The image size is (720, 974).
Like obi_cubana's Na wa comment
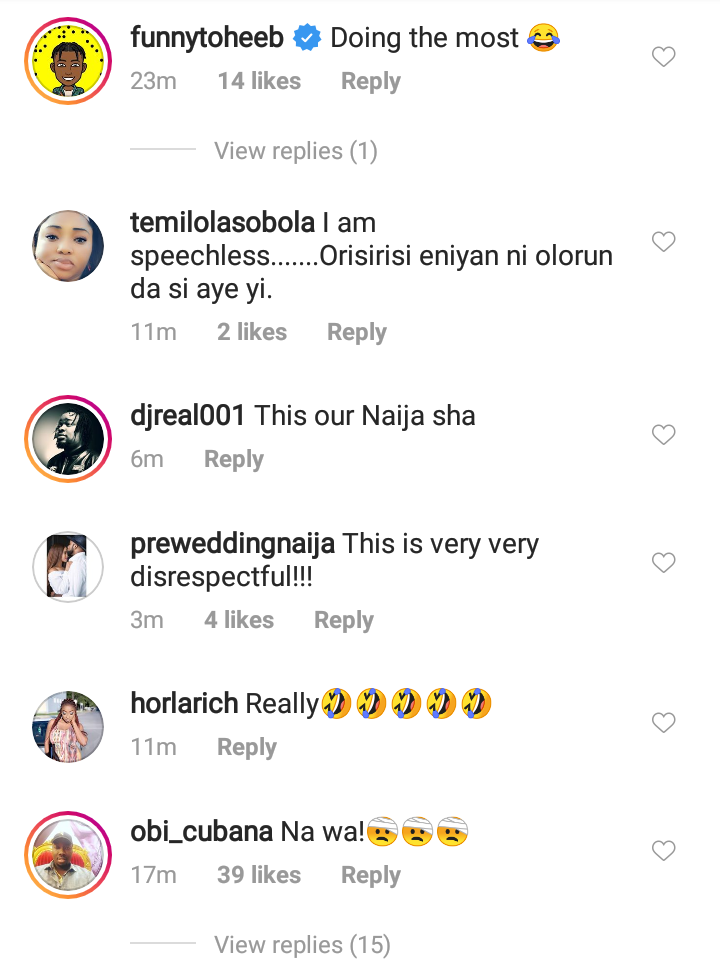(664, 851)
